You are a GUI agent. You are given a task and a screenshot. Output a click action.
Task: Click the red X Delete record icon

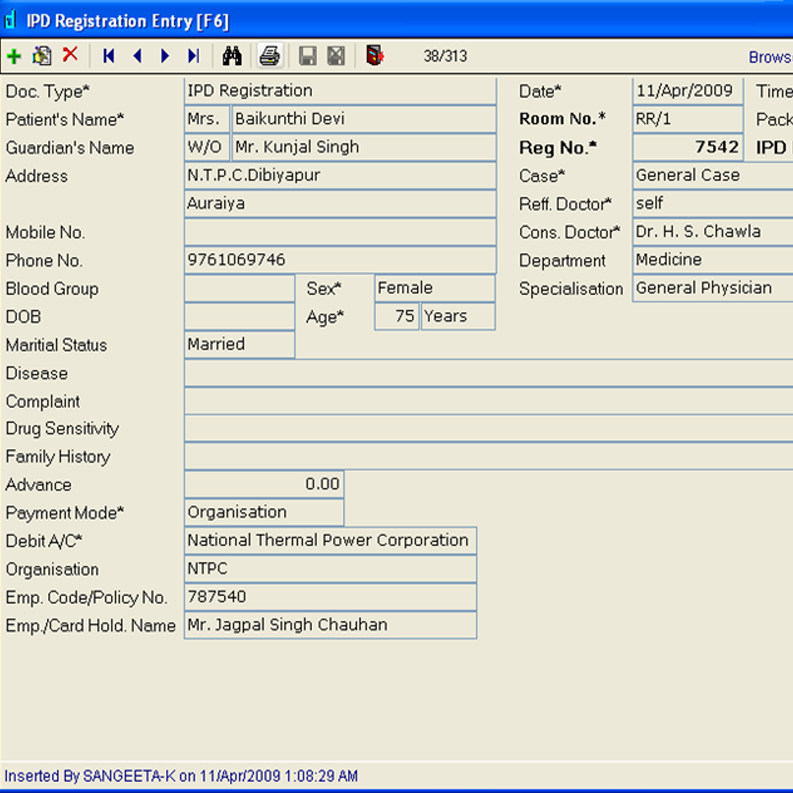70,54
